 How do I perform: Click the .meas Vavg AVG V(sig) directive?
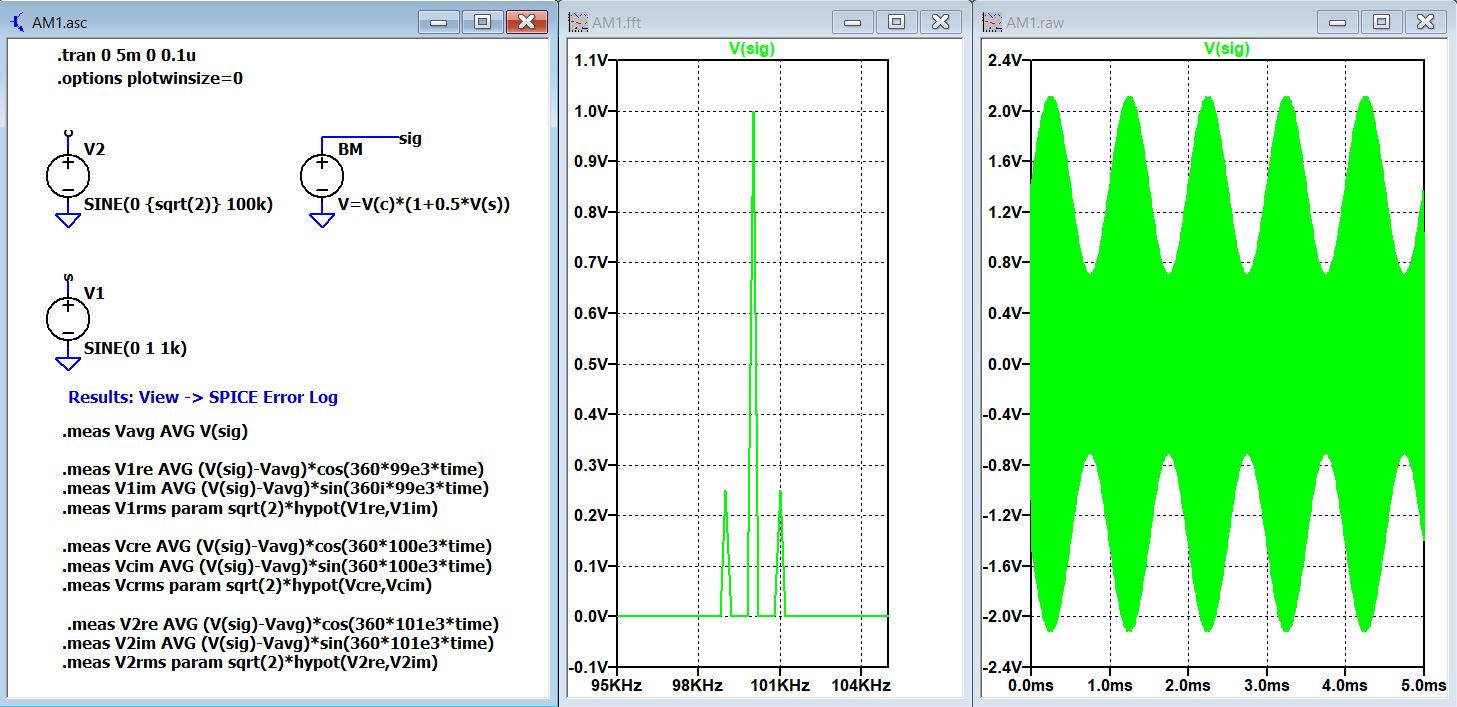[154, 432]
